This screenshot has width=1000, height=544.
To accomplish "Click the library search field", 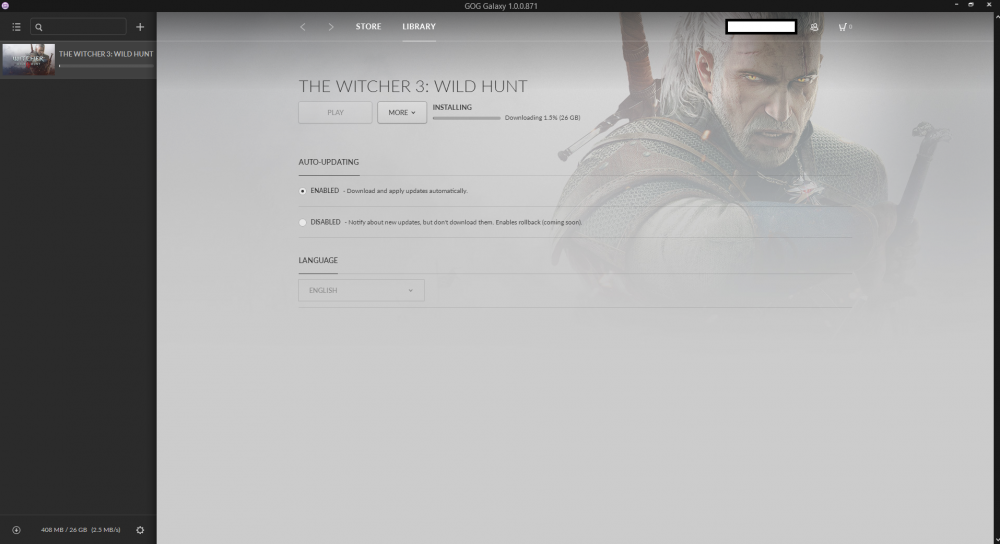I will [78, 27].
